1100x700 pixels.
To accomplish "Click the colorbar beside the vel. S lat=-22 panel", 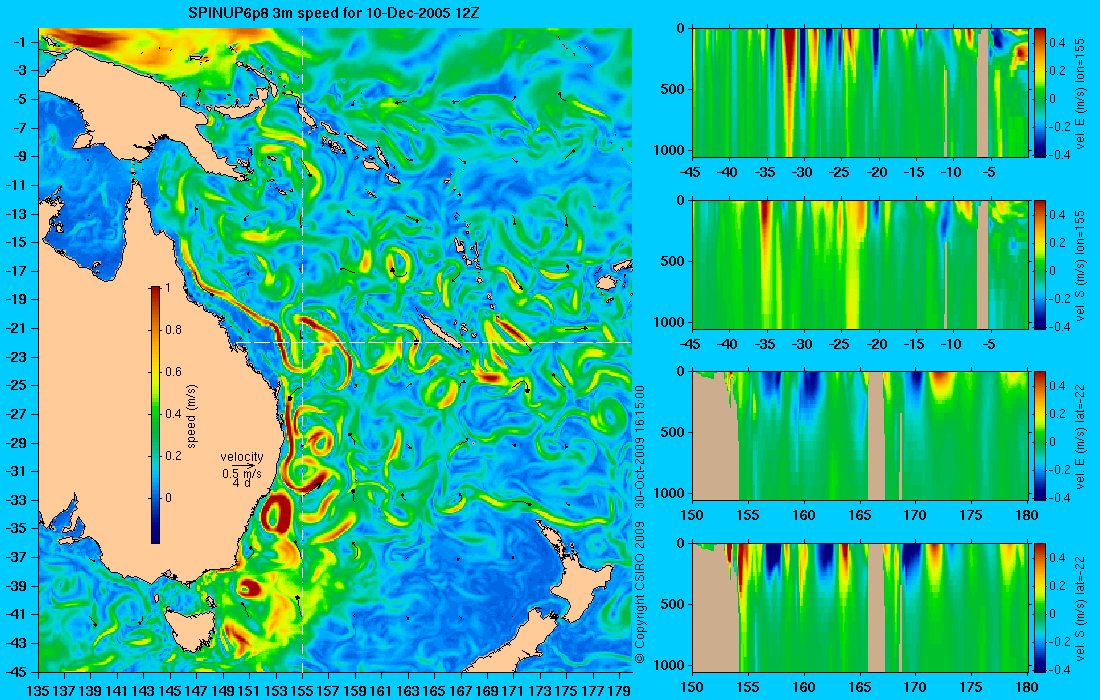I will point(1040,607).
